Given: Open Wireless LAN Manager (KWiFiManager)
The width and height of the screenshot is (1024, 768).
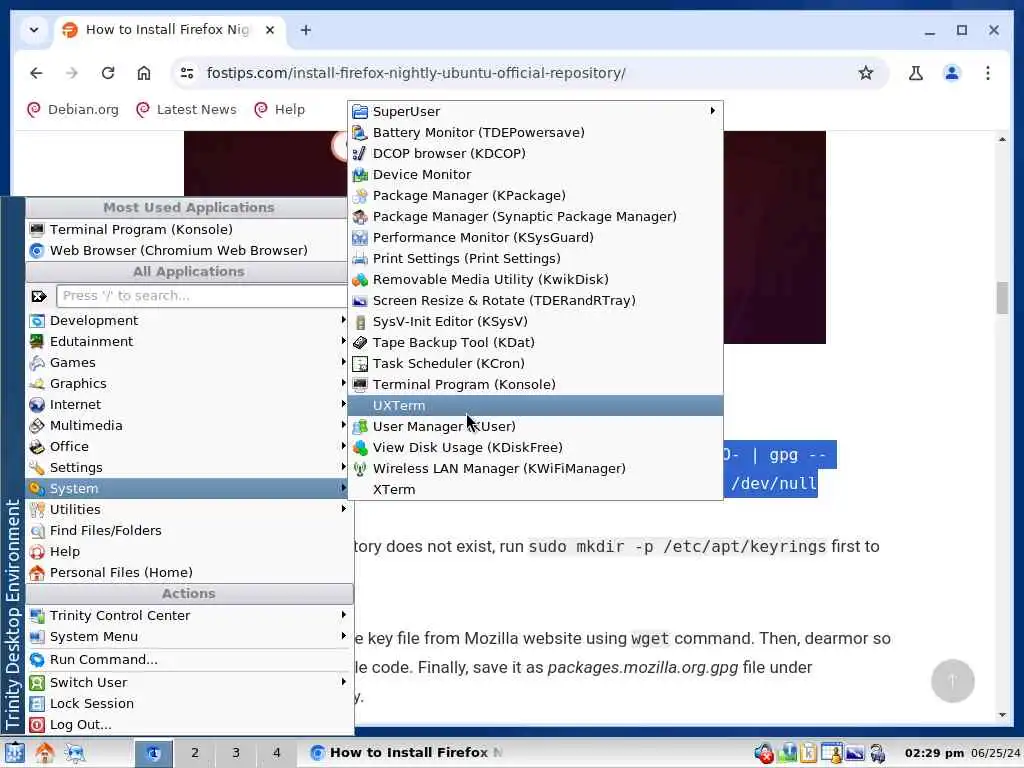Looking at the screenshot, I should [x=535, y=468].
